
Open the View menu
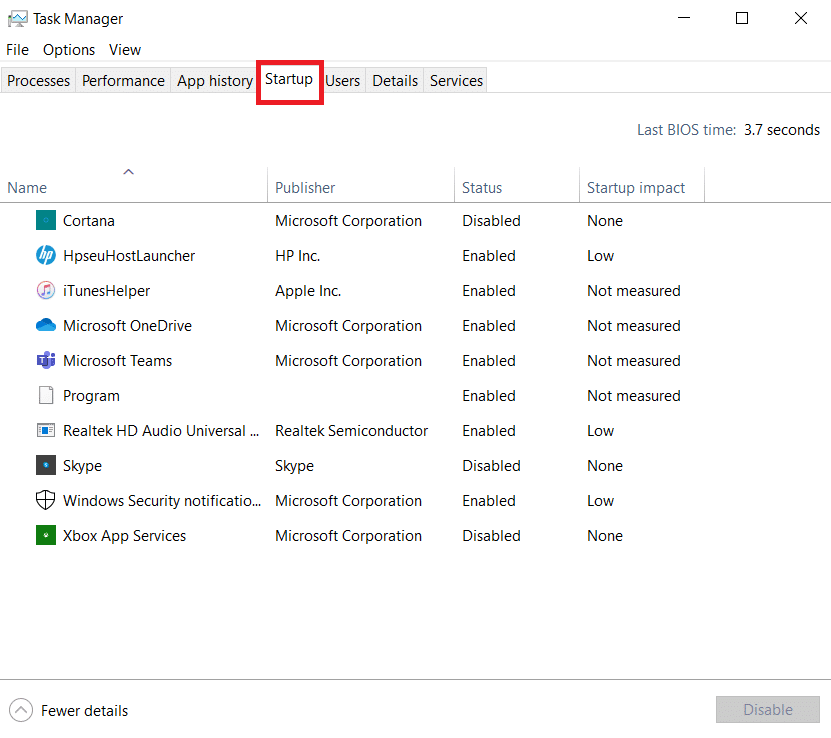coord(125,50)
